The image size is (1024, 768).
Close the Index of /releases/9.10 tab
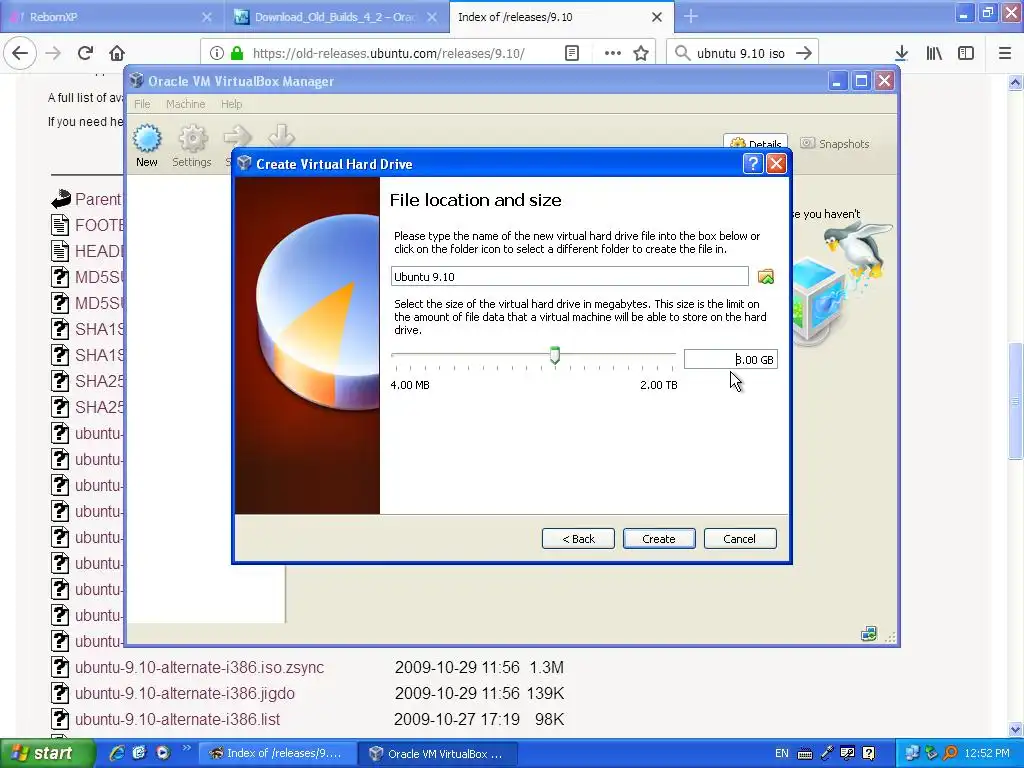657,17
